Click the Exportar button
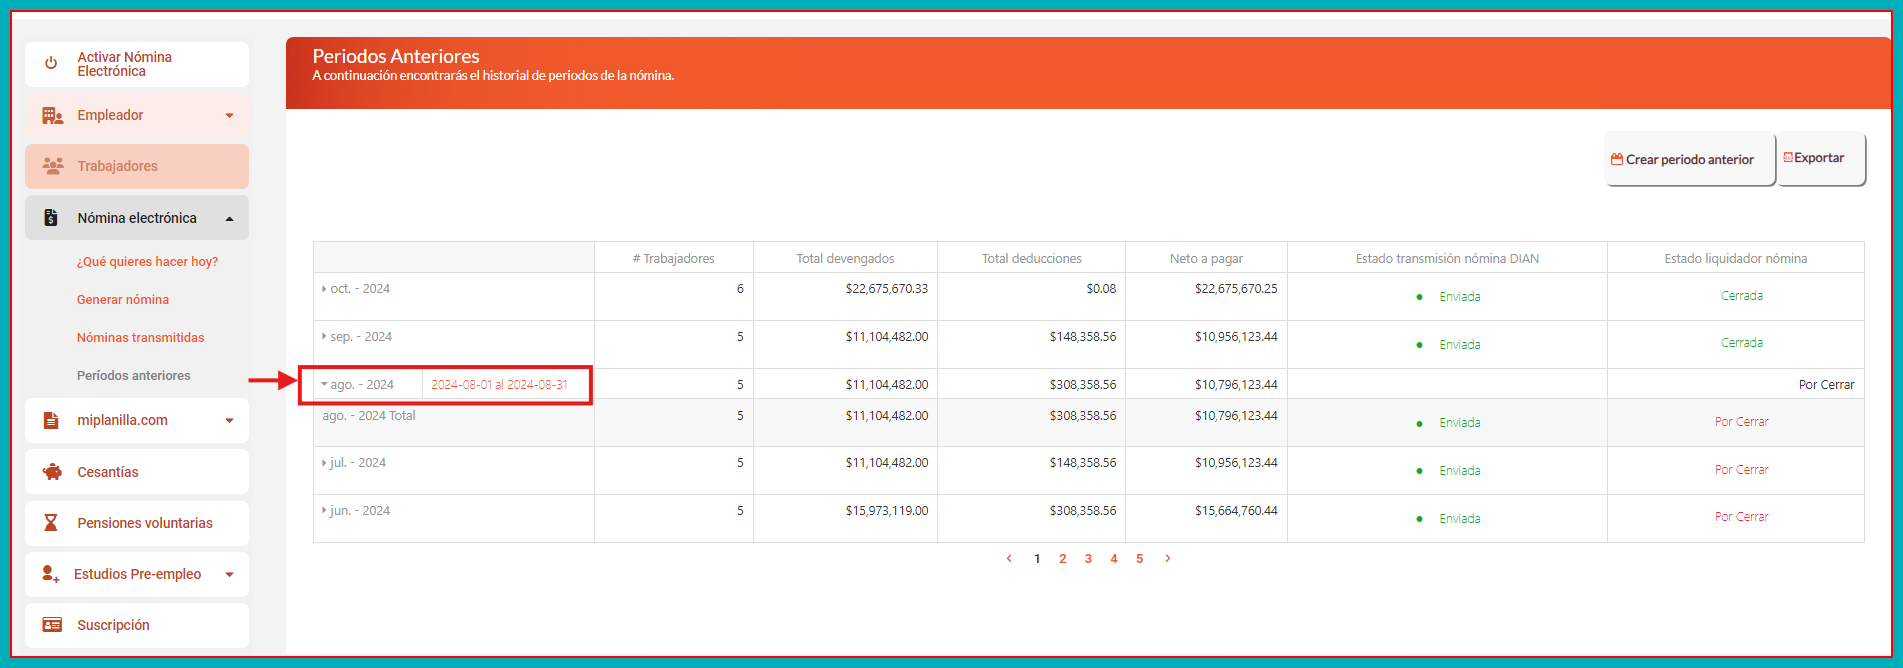This screenshot has width=1903, height=668. (x=1821, y=158)
